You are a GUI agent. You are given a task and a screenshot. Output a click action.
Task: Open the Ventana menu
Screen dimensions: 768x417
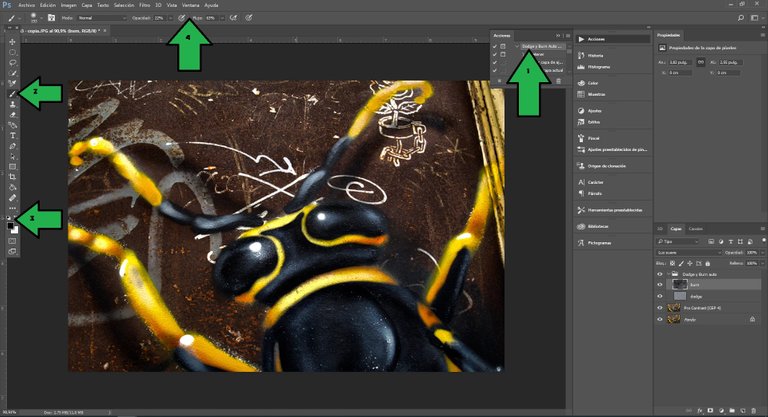click(191, 5)
